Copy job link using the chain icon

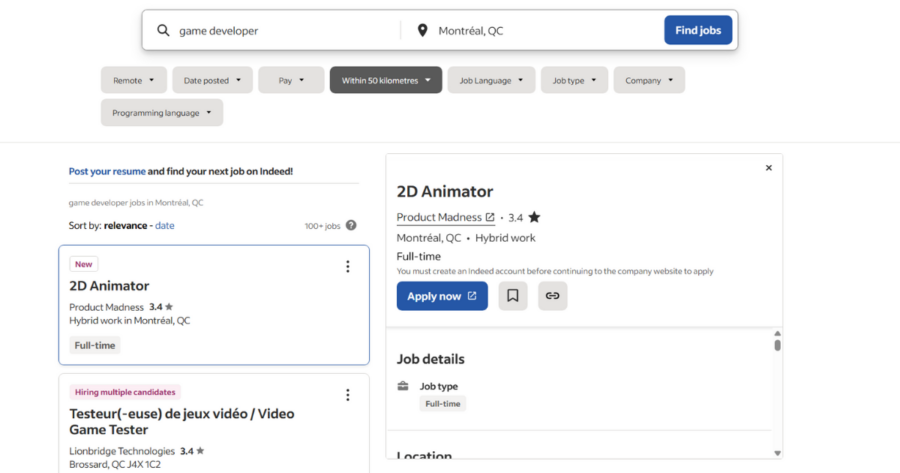coord(552,296)
